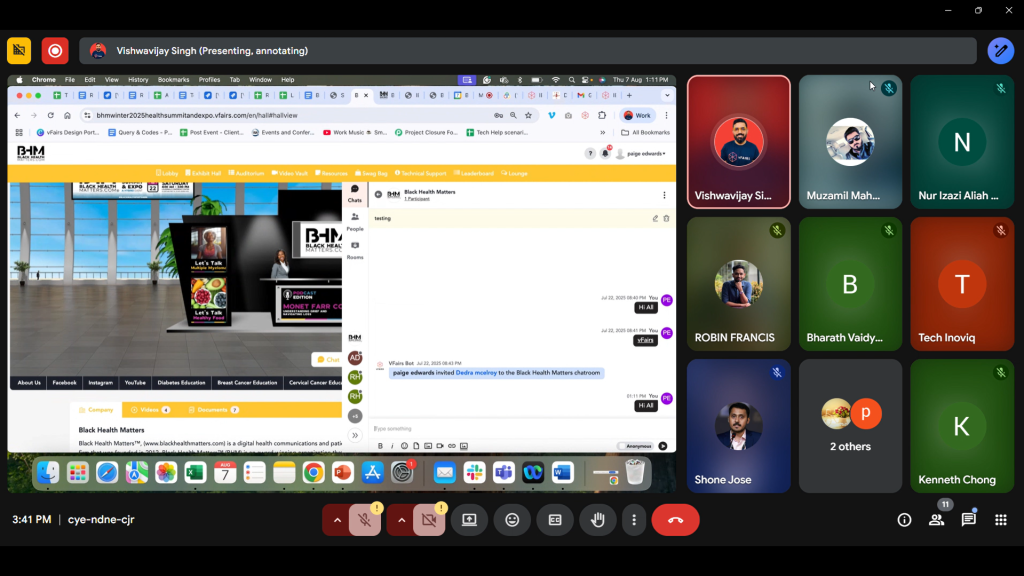Start presenting your screen
This screenshot has width=1024, height=576.
tap(470, 520)
